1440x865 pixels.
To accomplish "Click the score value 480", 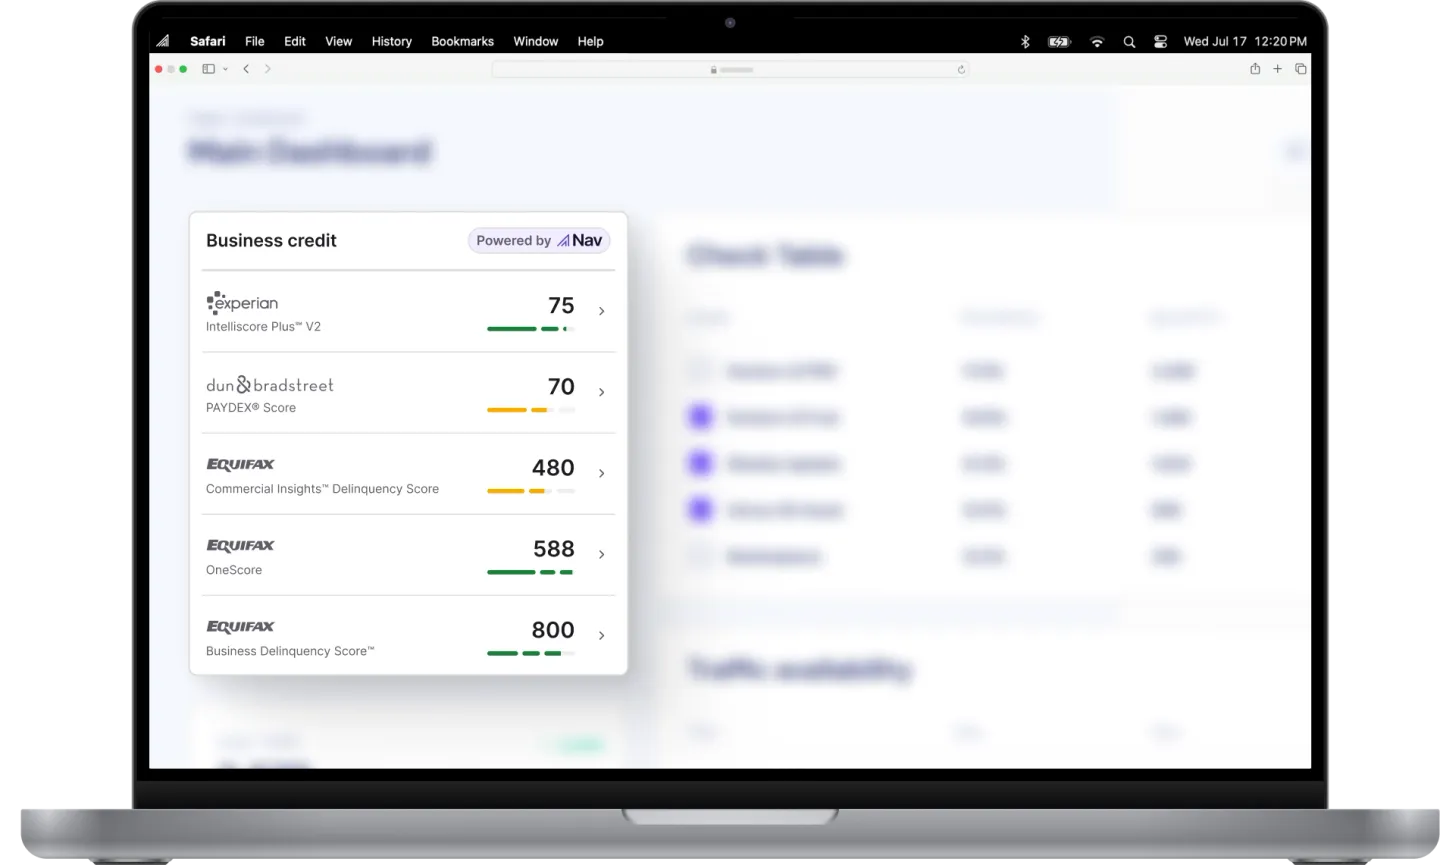I will point(553,467).
